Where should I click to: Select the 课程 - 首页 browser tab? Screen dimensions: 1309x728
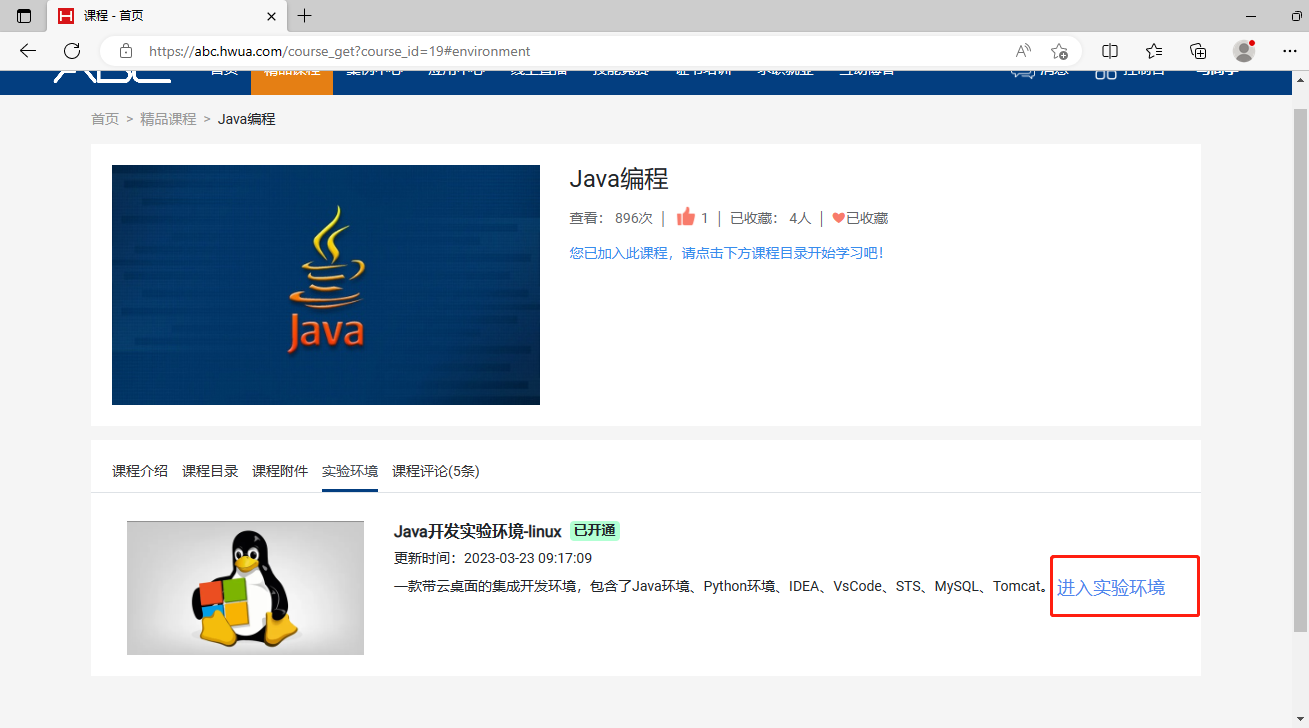coord(166,16)
